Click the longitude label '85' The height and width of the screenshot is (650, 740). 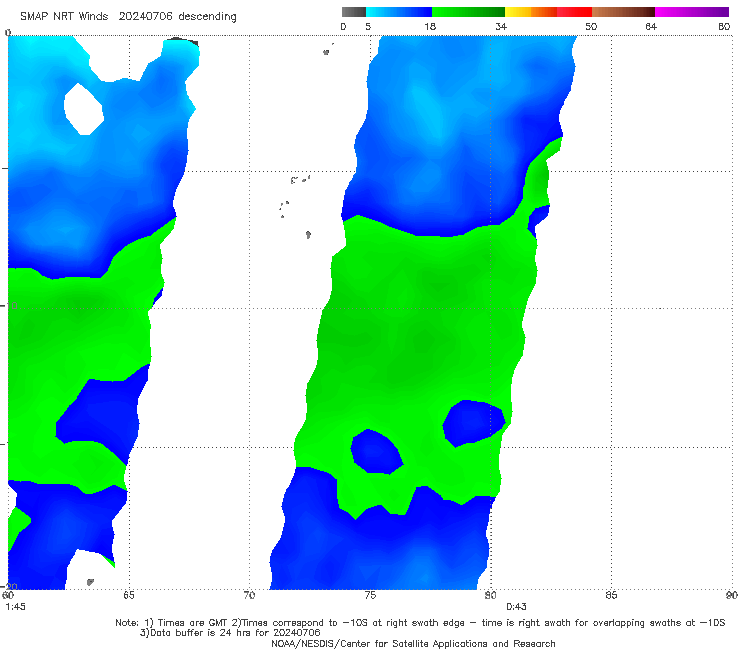click(611, 595)
